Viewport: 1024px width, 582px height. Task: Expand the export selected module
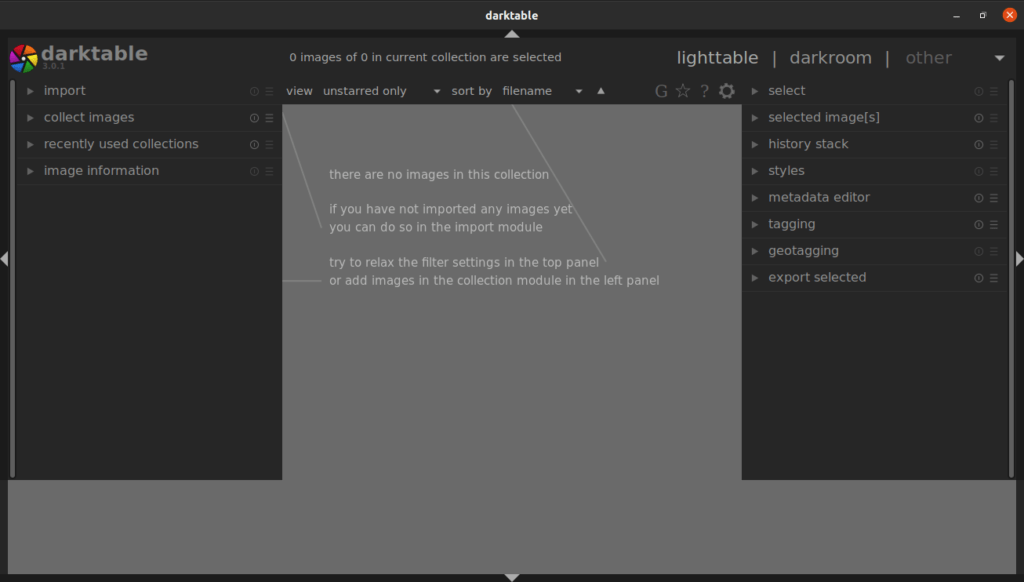(x=754, y=278)
